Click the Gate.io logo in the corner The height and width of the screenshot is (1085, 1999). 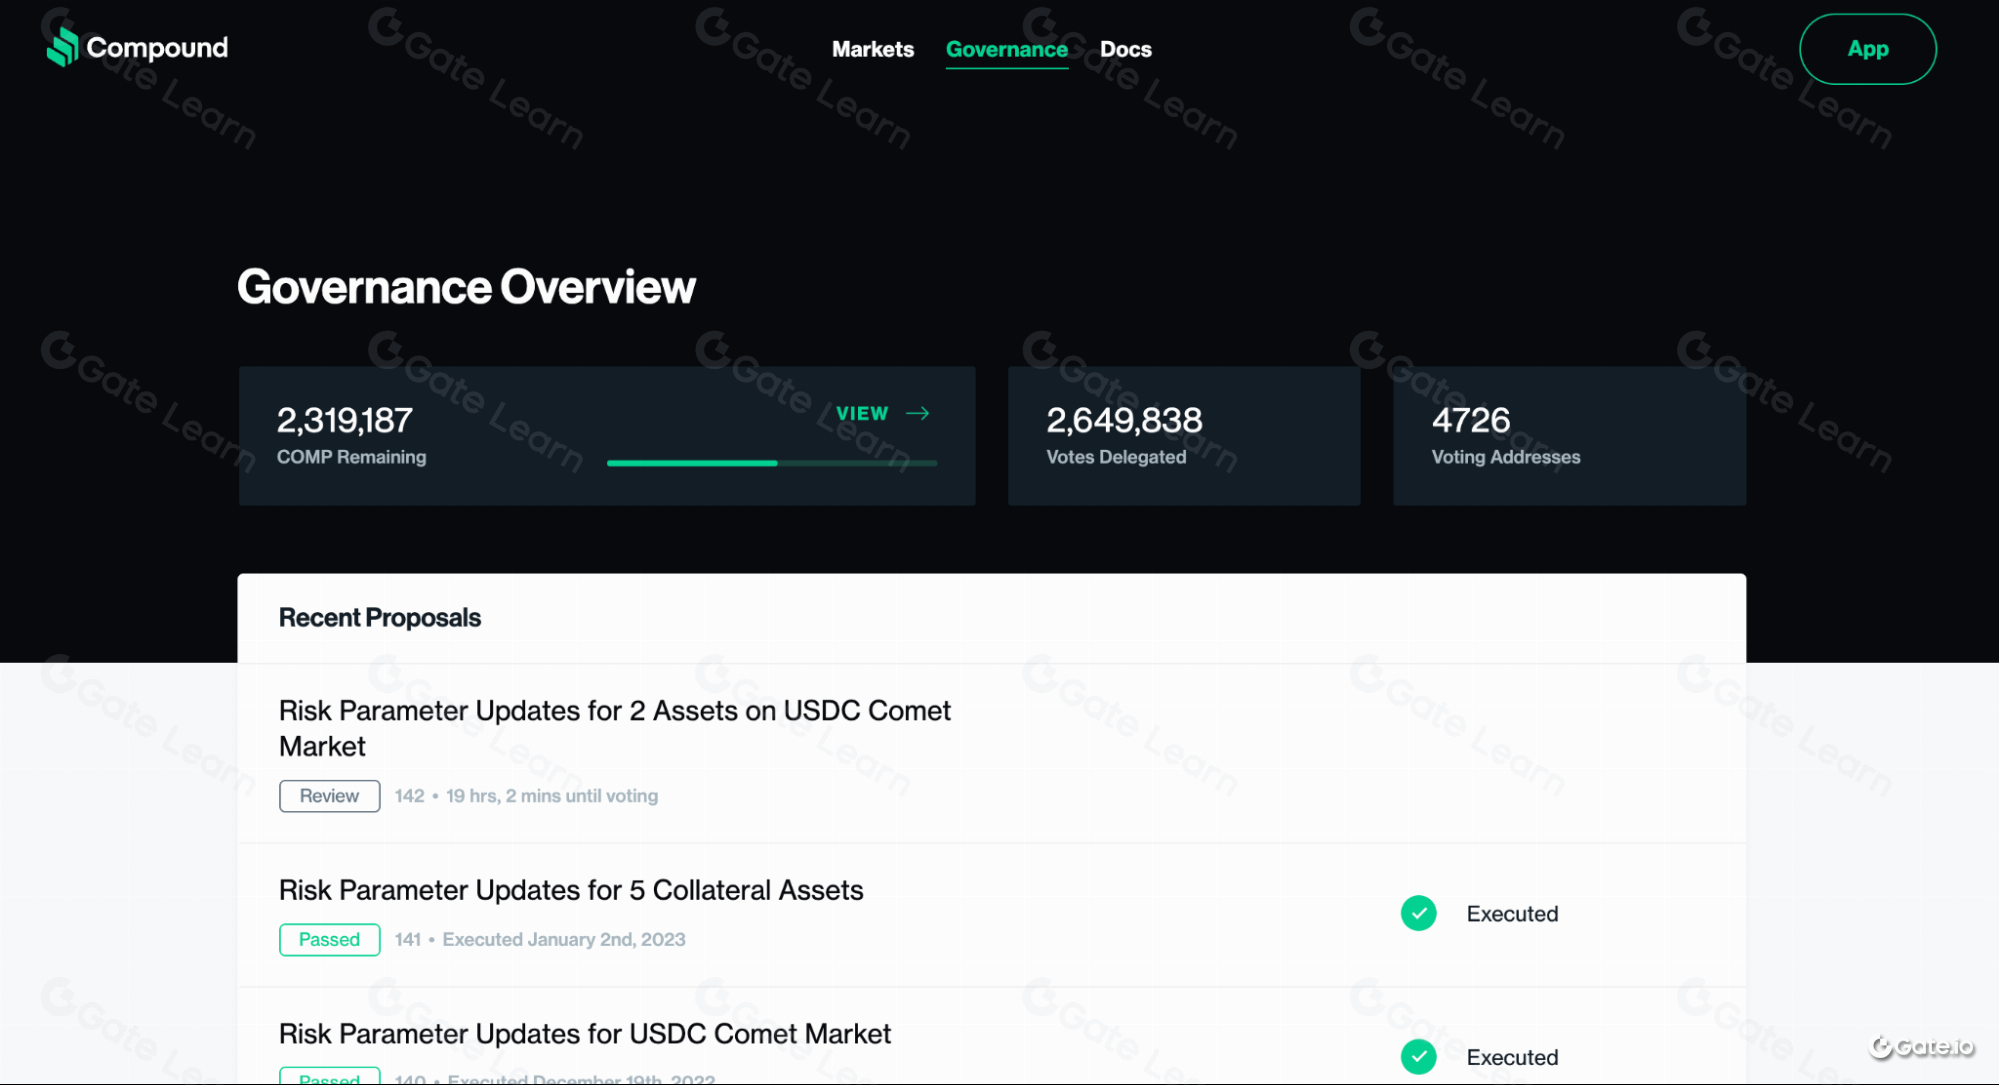(x=1922, y=1048)
